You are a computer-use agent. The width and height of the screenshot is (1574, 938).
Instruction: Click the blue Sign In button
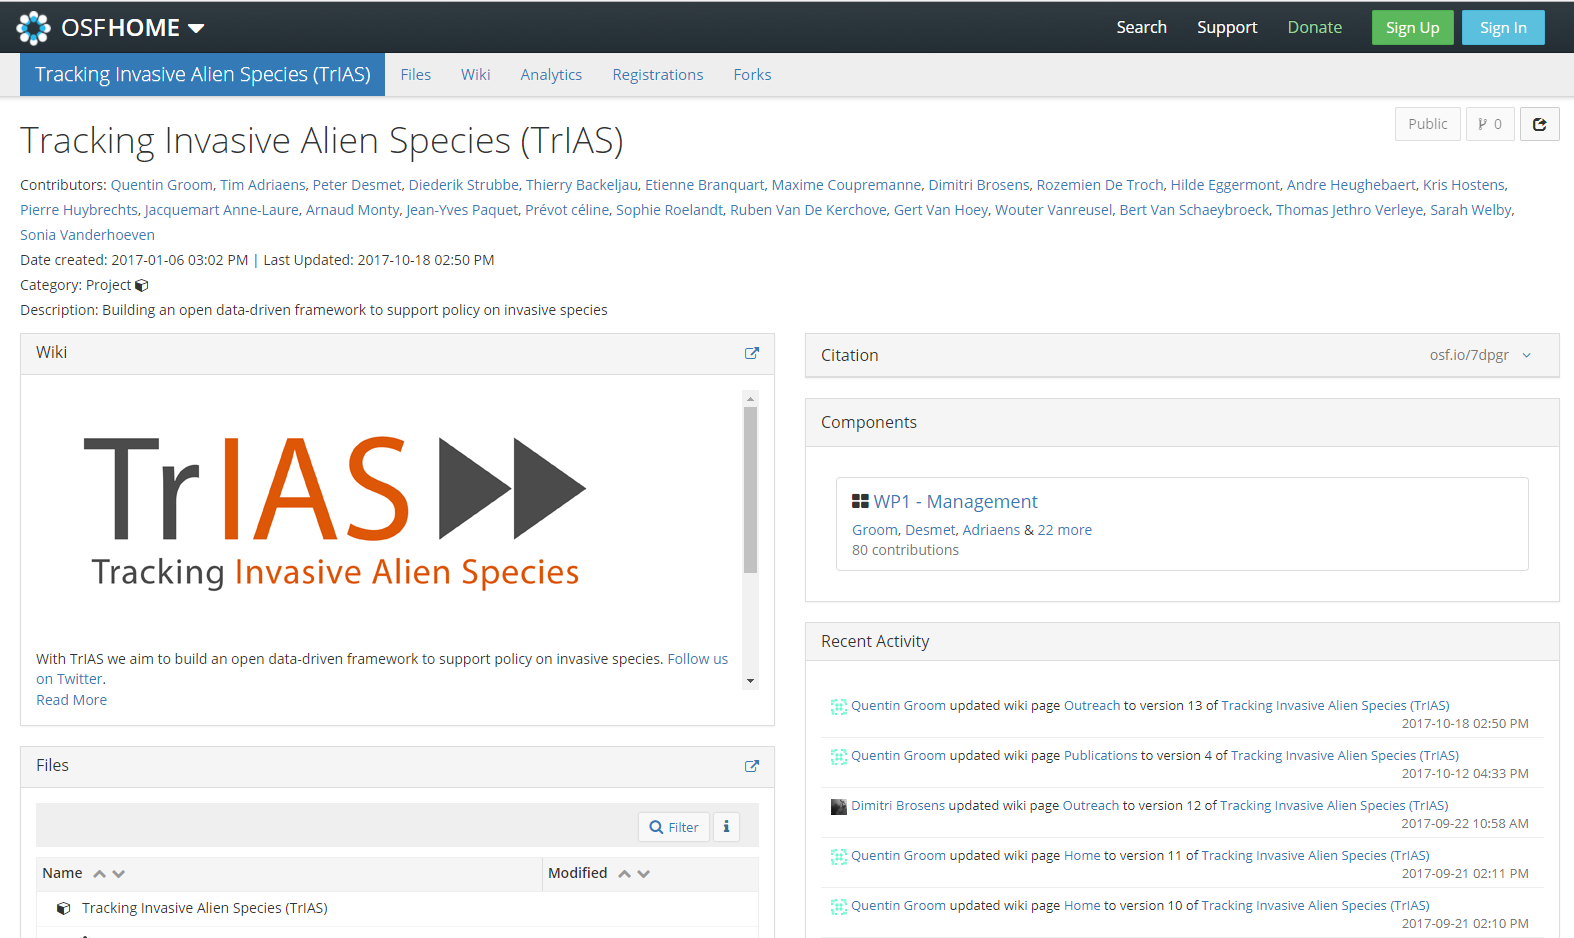(1503, 28)
